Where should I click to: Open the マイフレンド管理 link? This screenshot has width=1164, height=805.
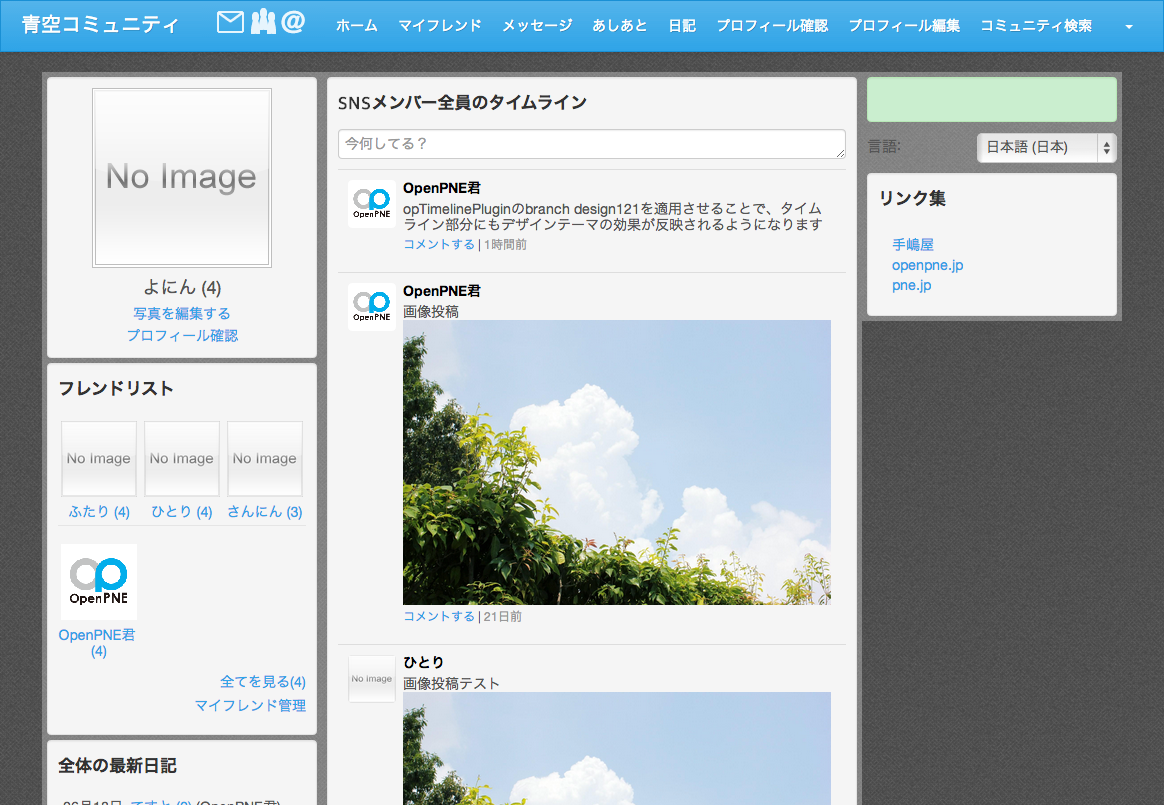[250, 705]
